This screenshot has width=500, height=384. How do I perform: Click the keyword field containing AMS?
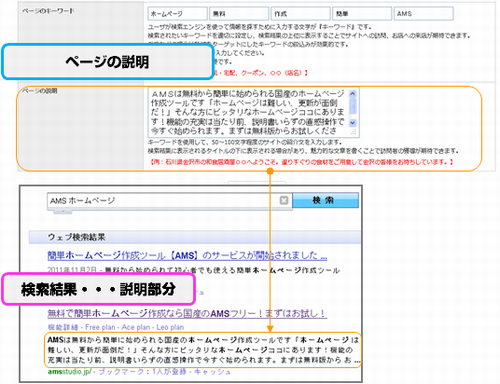(424, 14)
